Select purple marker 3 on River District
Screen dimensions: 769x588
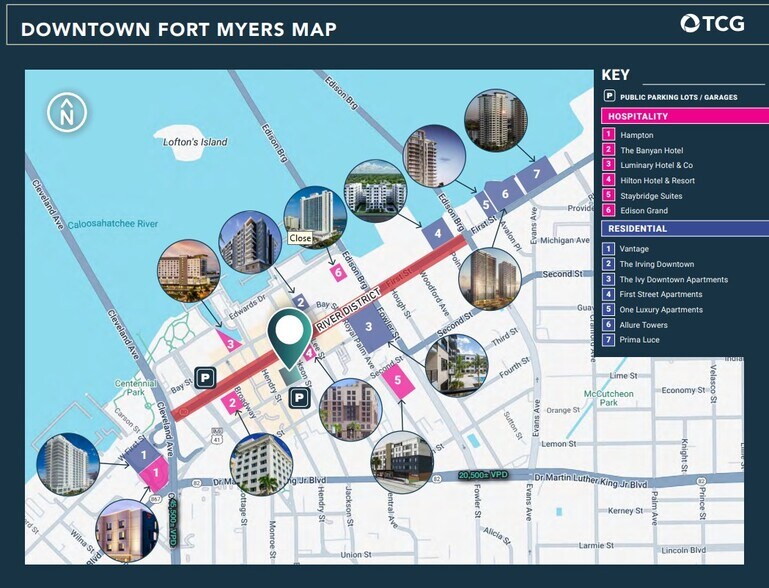(x=368, y=325)
